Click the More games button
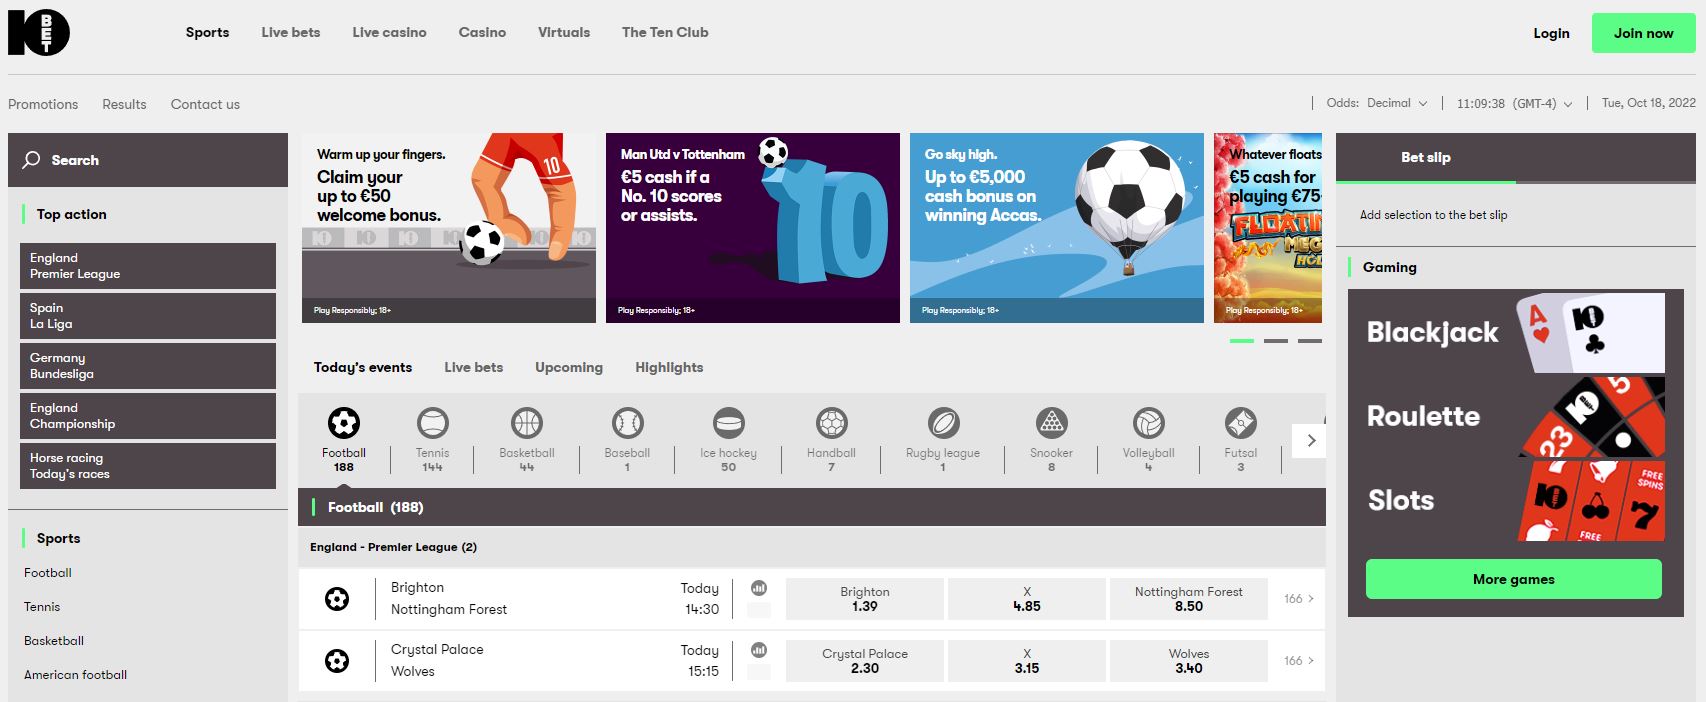 [x=1513, y=579]
